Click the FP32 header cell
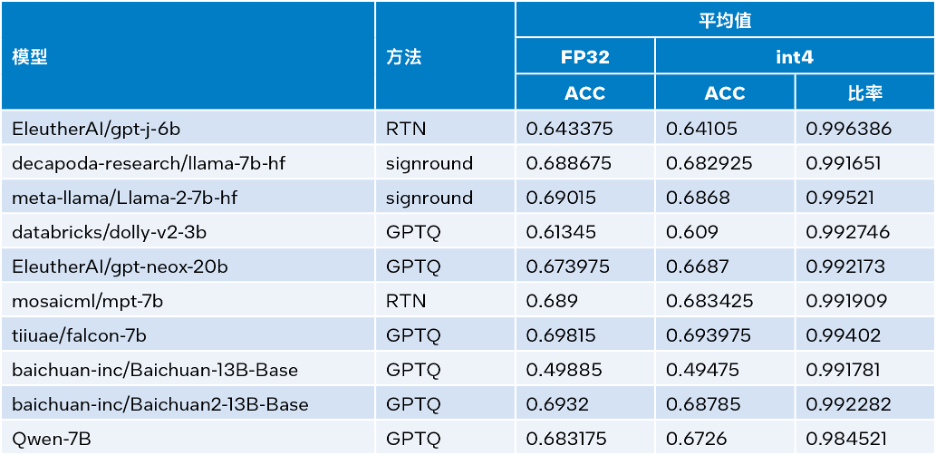936x456 pixels. 585,57
